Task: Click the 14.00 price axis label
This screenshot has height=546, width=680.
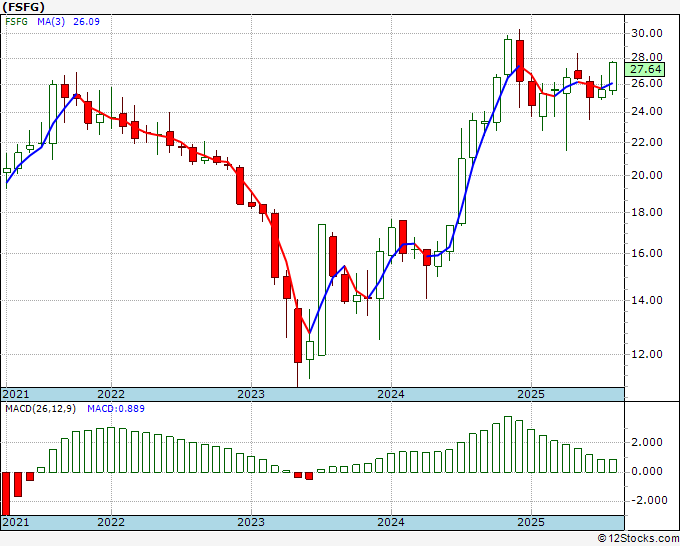Action: (x=647, y=300)
